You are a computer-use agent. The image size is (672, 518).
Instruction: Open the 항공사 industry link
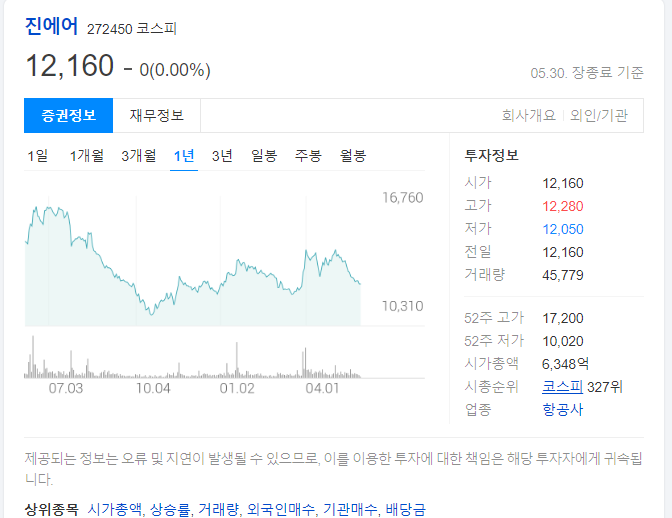[x=563, y=410]
